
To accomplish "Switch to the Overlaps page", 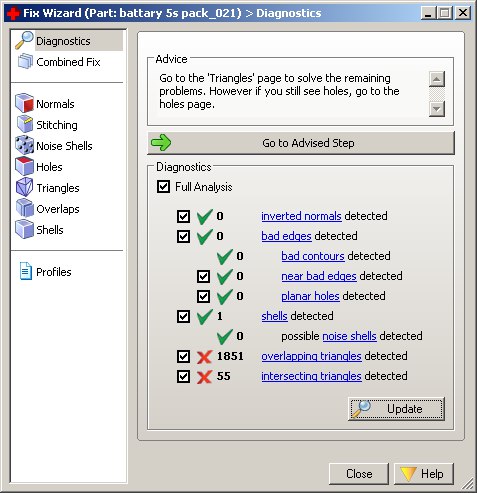I will coord(58,209).
